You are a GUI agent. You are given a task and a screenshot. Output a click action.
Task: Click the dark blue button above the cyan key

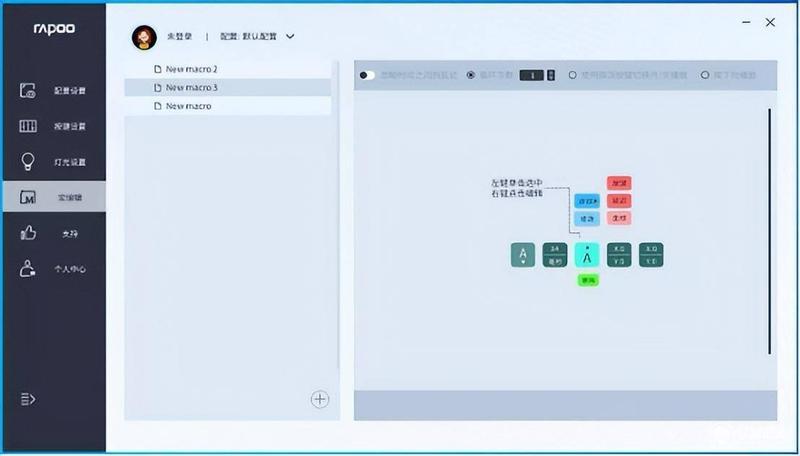(x=587, y=201)
